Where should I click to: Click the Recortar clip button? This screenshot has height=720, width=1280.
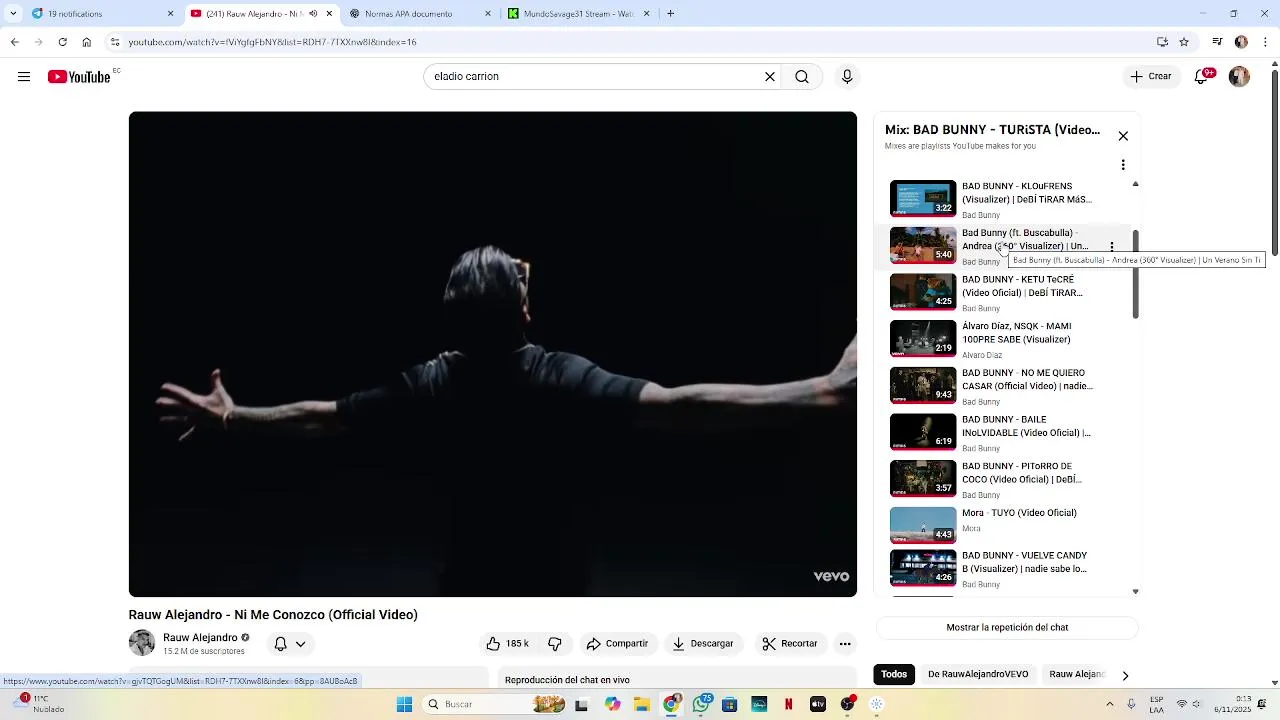tap(789, 644)
